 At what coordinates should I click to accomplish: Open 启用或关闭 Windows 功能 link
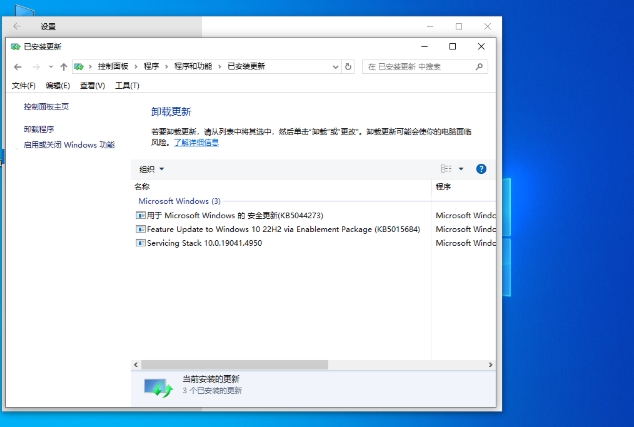point(69,145)
